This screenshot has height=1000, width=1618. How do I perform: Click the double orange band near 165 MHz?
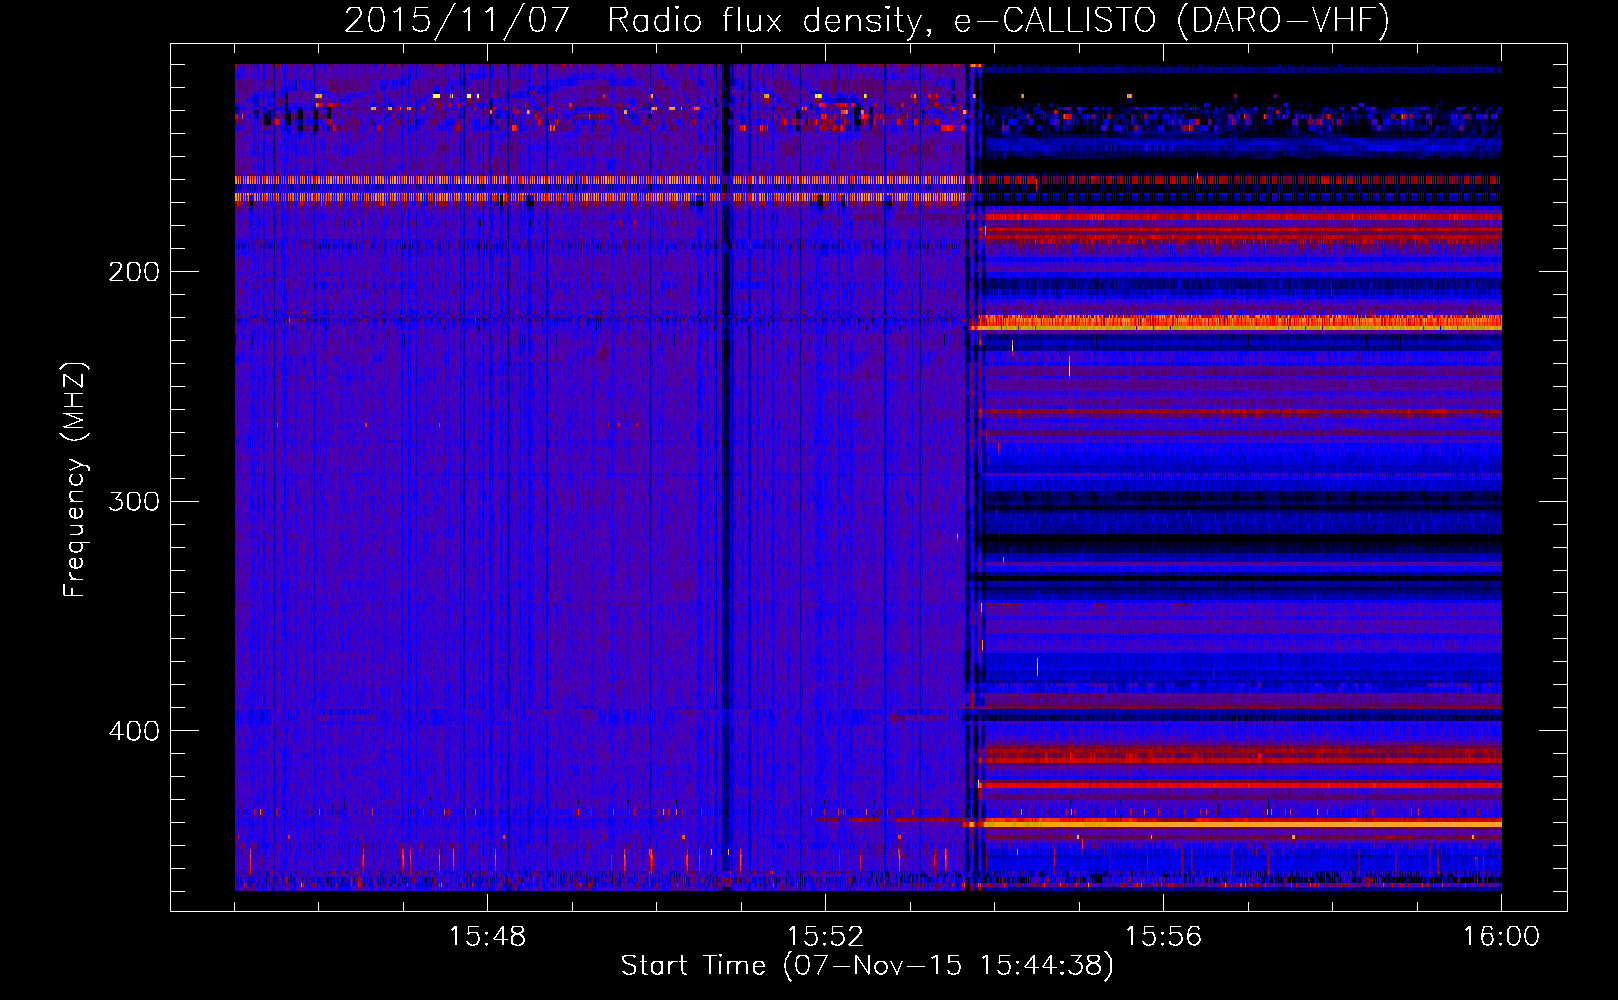click(x=600, y=189)
